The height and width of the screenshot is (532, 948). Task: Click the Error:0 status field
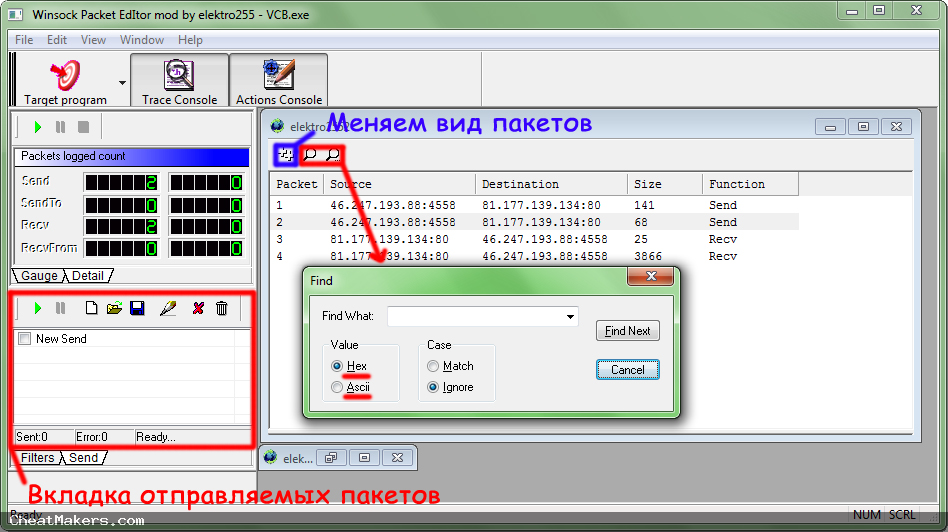(x=103, y=436)
